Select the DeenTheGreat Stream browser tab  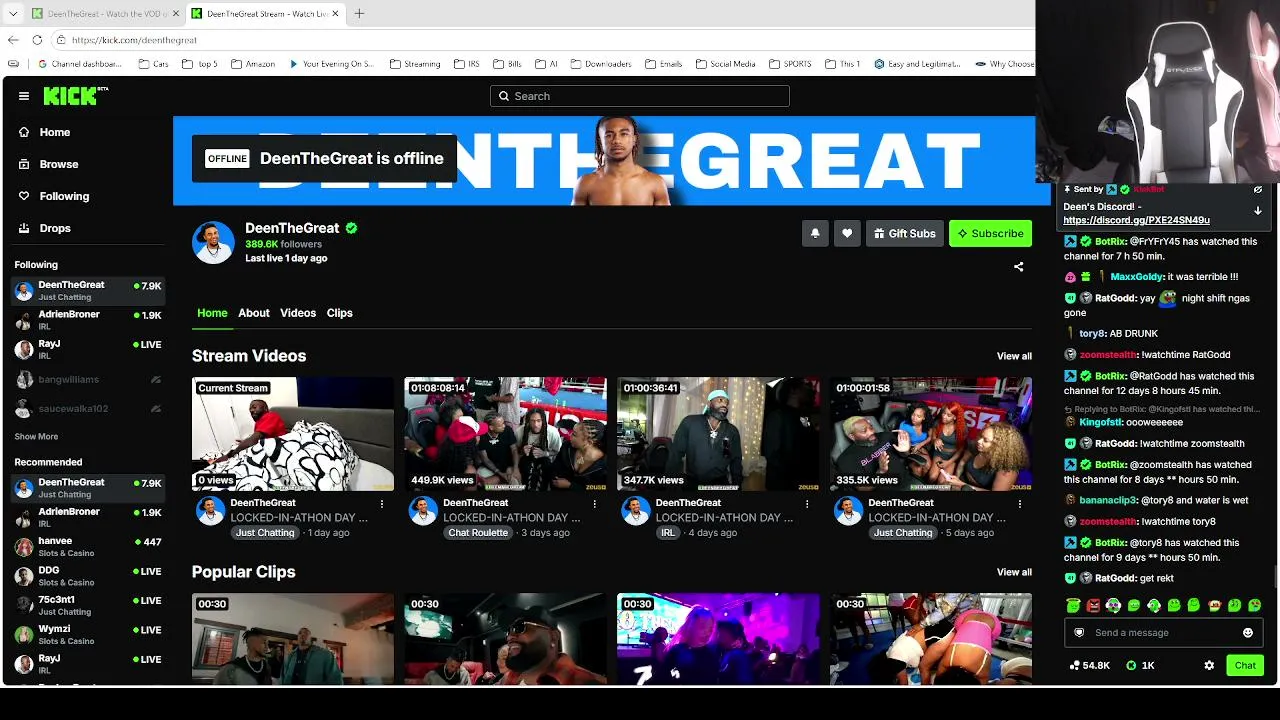click(x=265, y=14)
